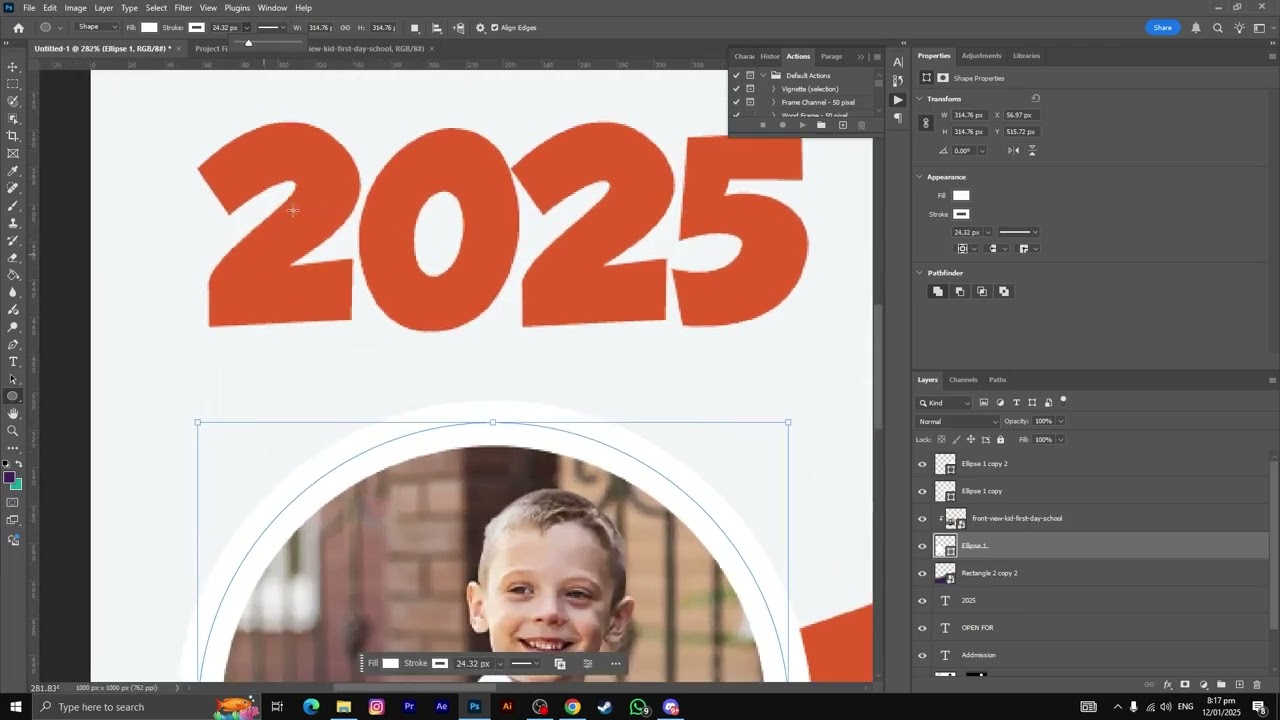Open the gear settings in options bar

[480, 28]
